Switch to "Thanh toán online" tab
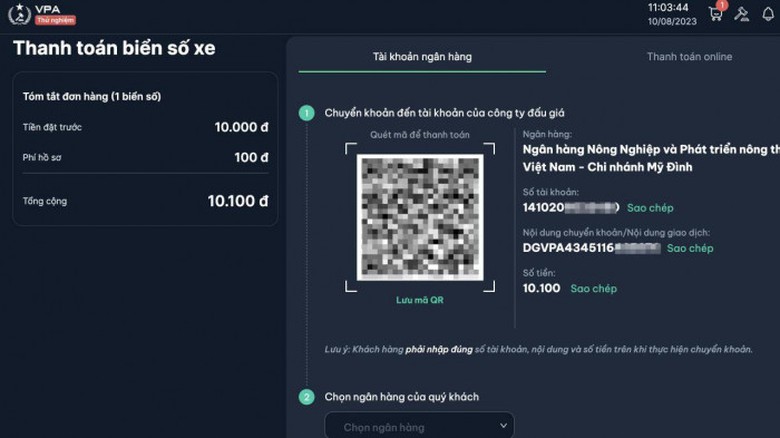 pyautogui.click(x=689, y=57)
